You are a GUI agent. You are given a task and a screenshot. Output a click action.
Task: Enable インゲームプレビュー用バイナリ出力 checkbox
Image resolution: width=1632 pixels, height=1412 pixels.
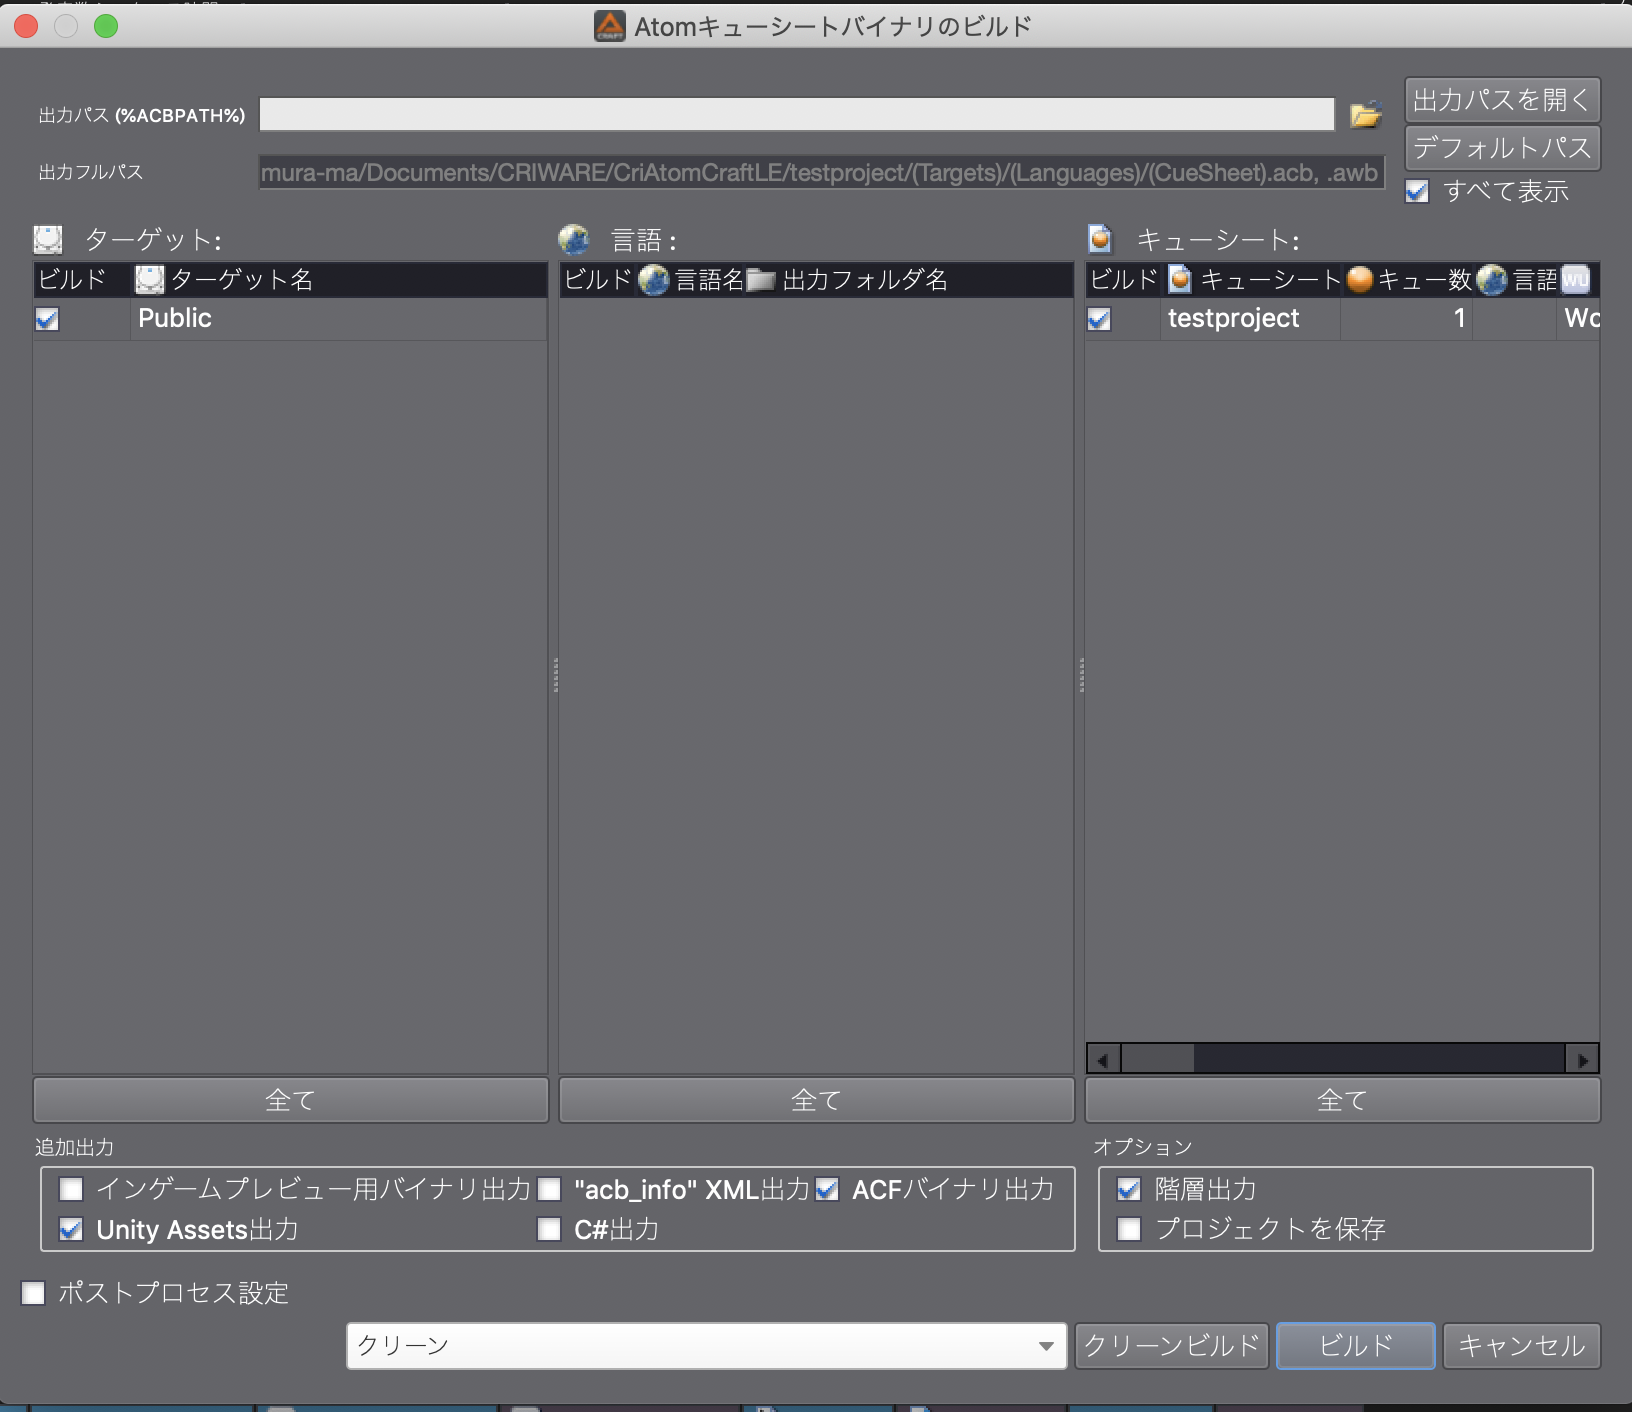71,1189
